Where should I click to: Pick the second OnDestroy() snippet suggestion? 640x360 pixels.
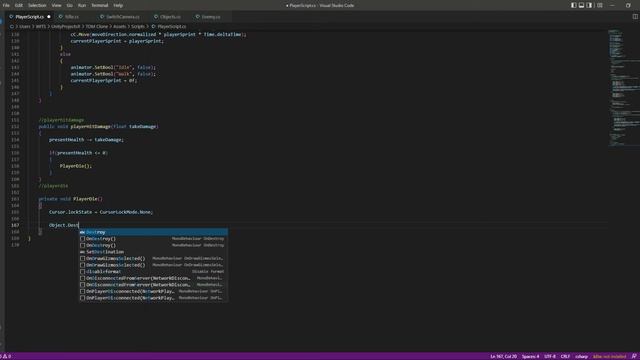[x=153, y=245]
